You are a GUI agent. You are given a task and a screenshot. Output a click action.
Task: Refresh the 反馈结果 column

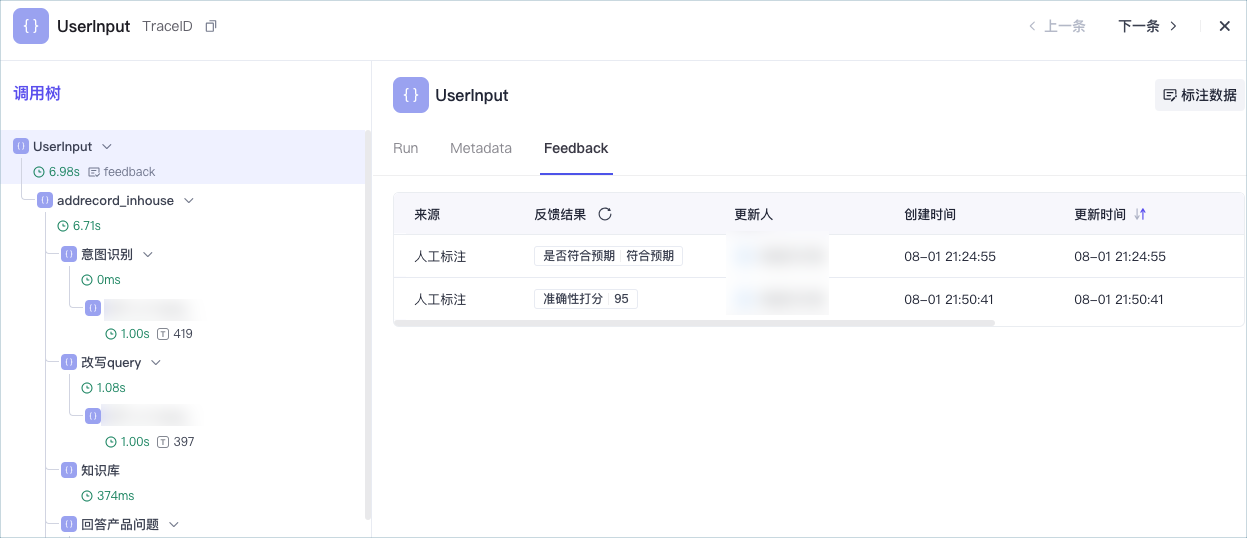605,214
